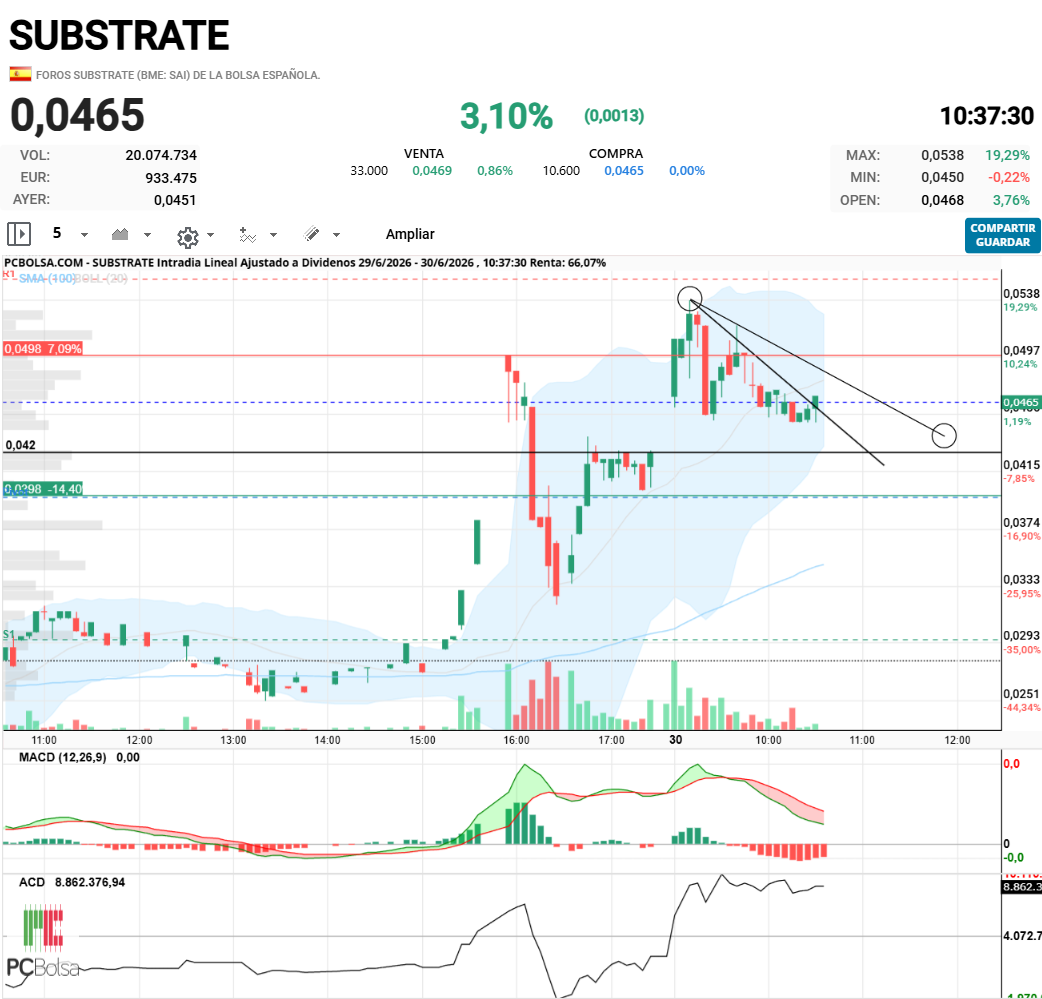Click the time 10:37:30 display
This screenshot has height=999, width=1042.
coord(987,116)
